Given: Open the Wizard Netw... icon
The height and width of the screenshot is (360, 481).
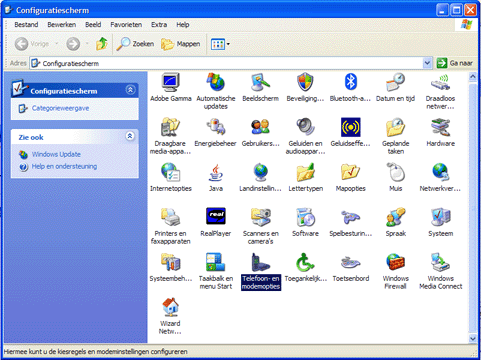Looking at the screenshot, I should 171,307.
